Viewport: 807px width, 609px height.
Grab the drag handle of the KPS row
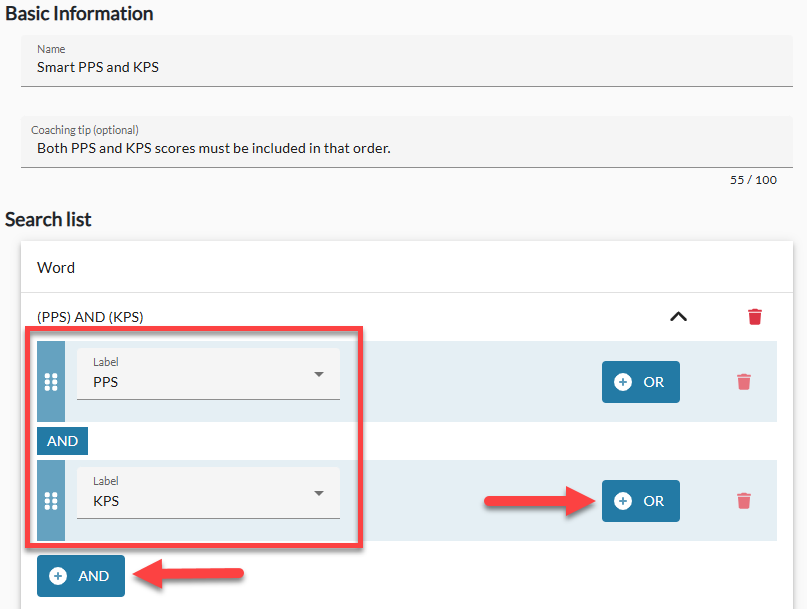click(51, 500)
